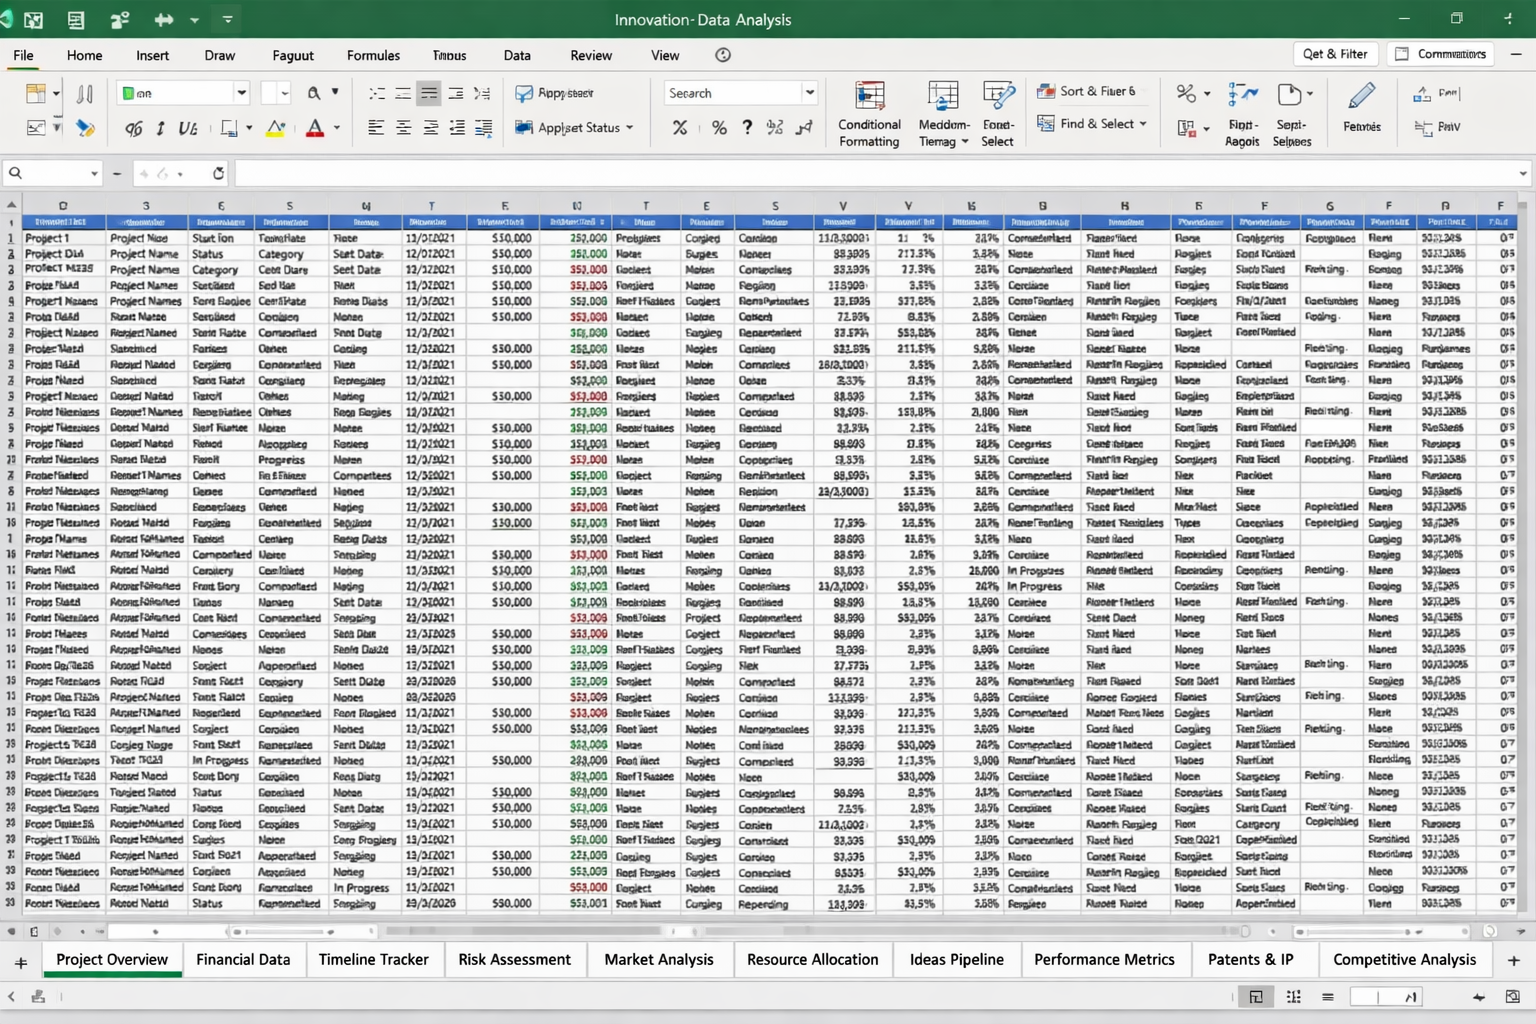Click the Sort & Filter button

1086,91
